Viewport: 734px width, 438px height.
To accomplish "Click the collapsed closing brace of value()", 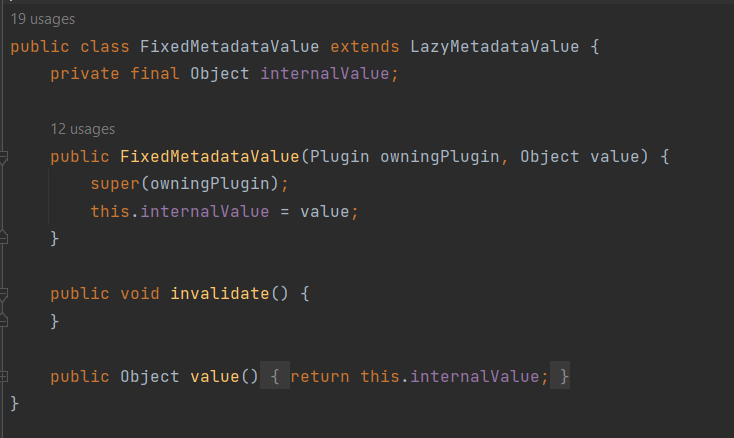I will click(x=565, y=376).
